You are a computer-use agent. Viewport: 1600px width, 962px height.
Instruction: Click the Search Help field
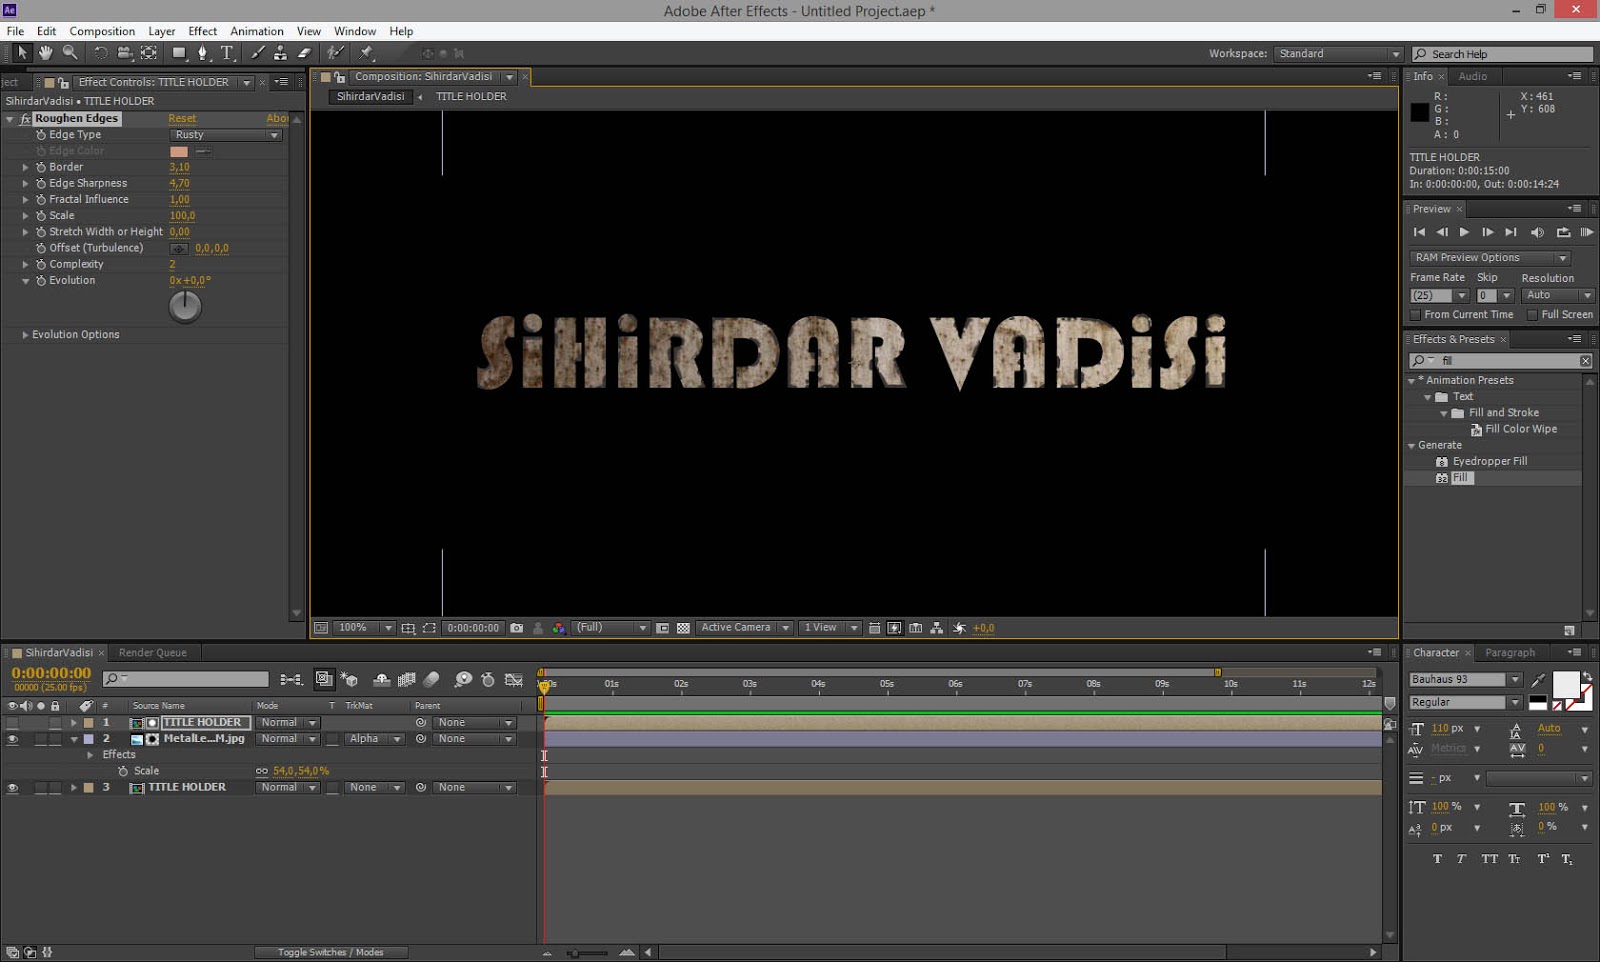pyautogui.click(x=1502, y=54)
